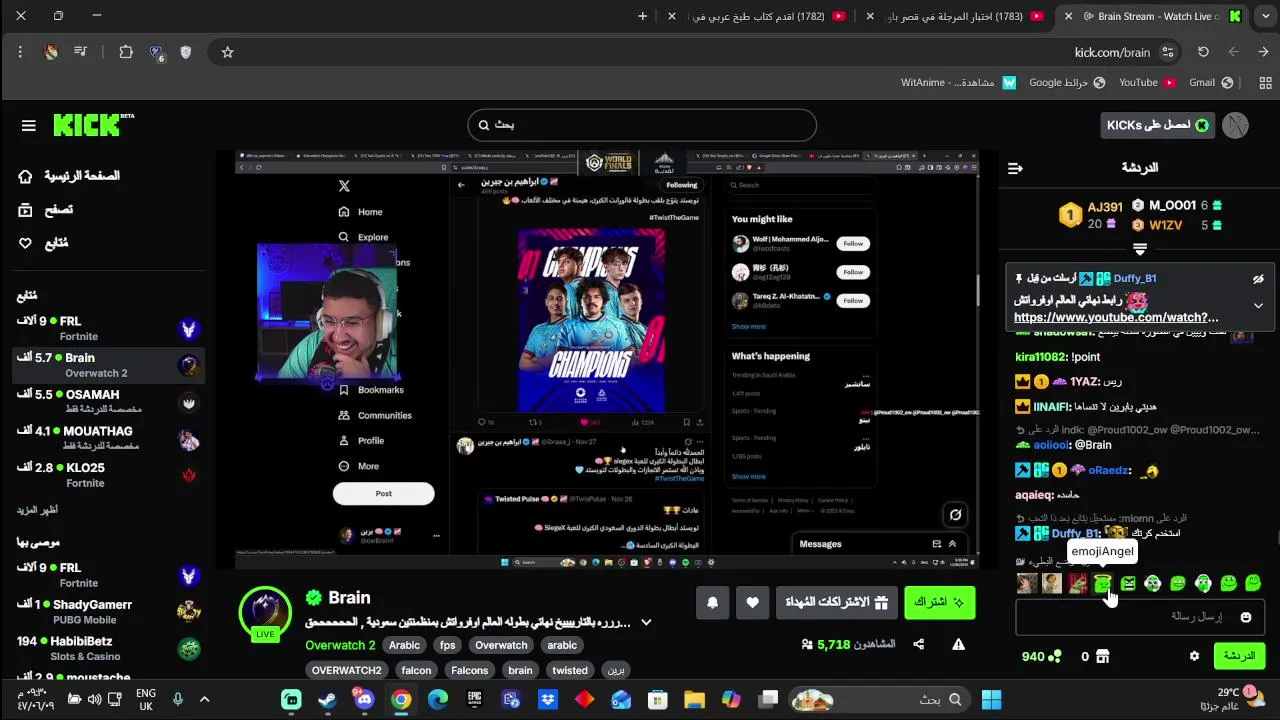Open the Following (مُتابع) sidebar item
1280x720 pixels.
click(44, 244)
